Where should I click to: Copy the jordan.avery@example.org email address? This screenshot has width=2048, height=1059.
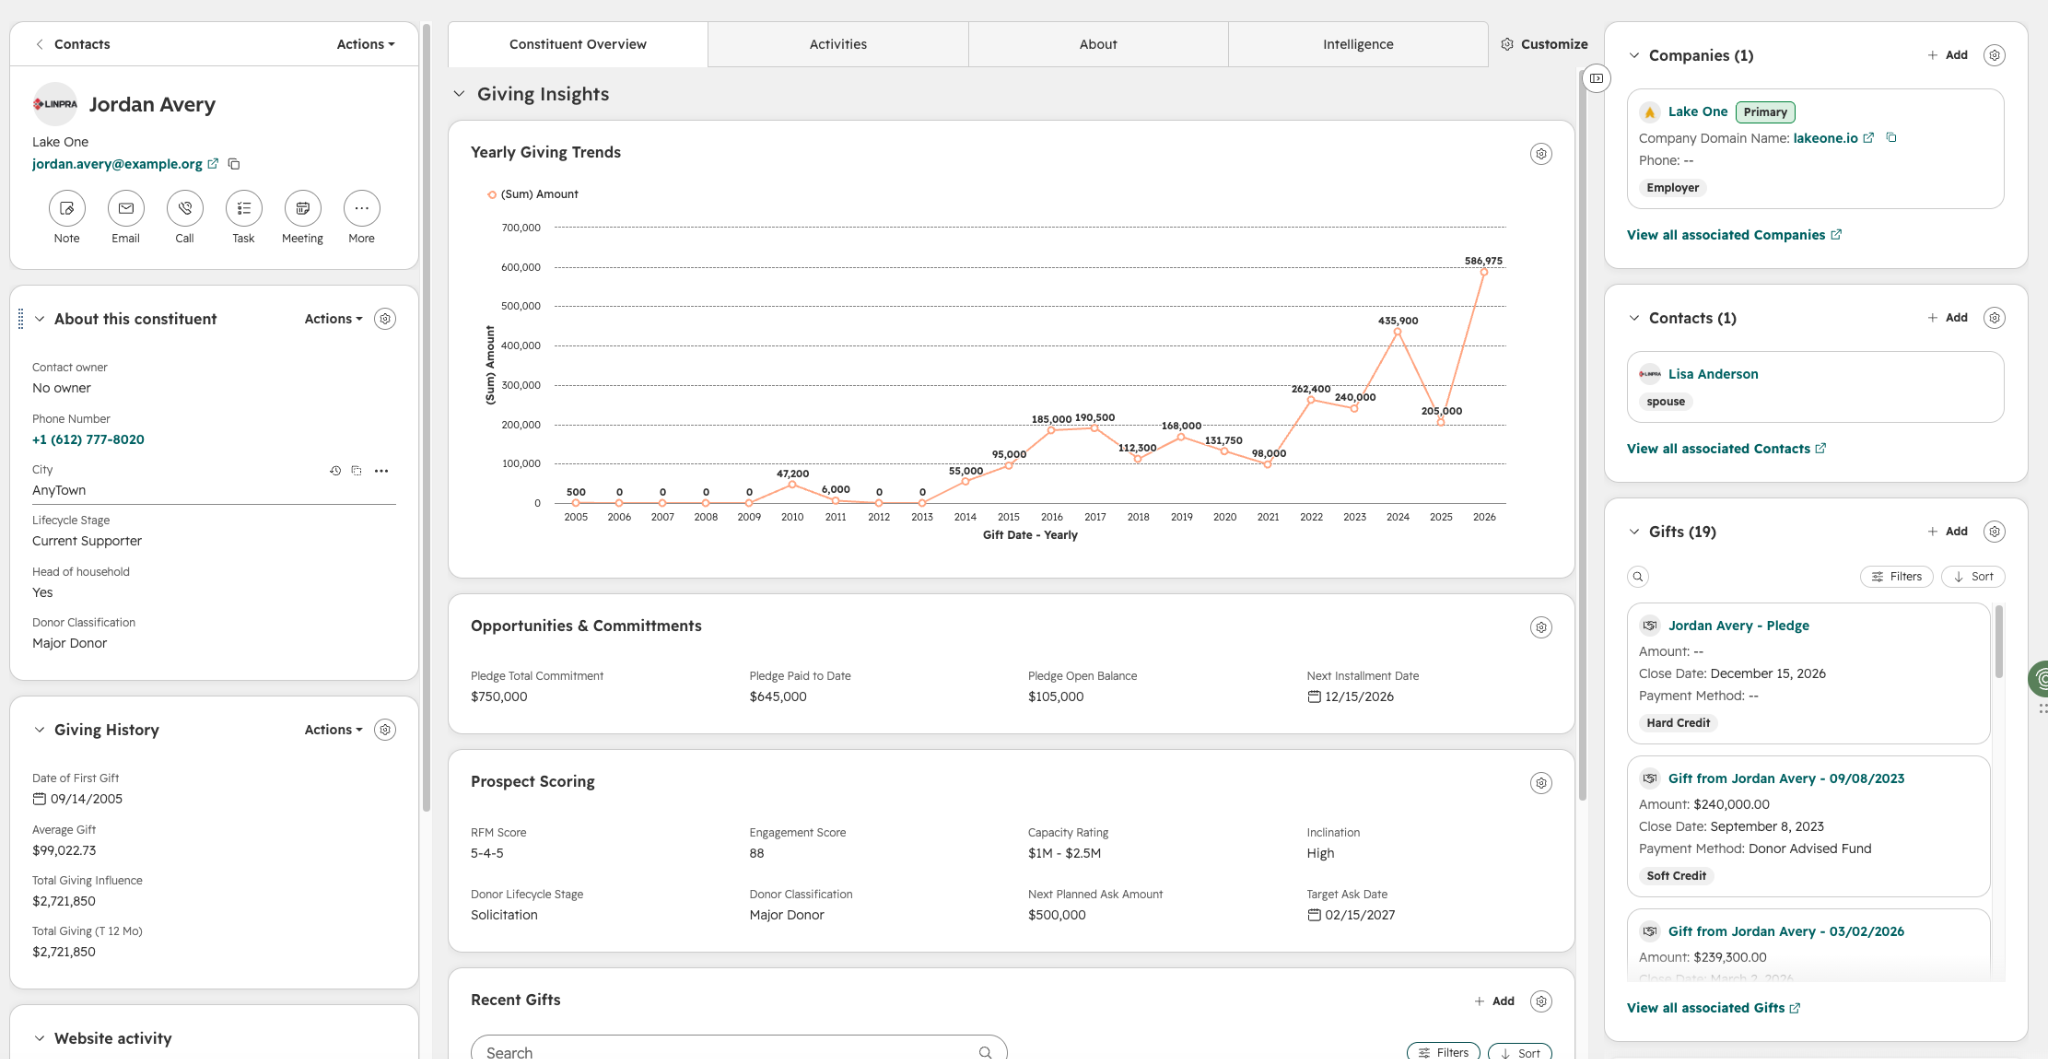click(x=234, y=164)
